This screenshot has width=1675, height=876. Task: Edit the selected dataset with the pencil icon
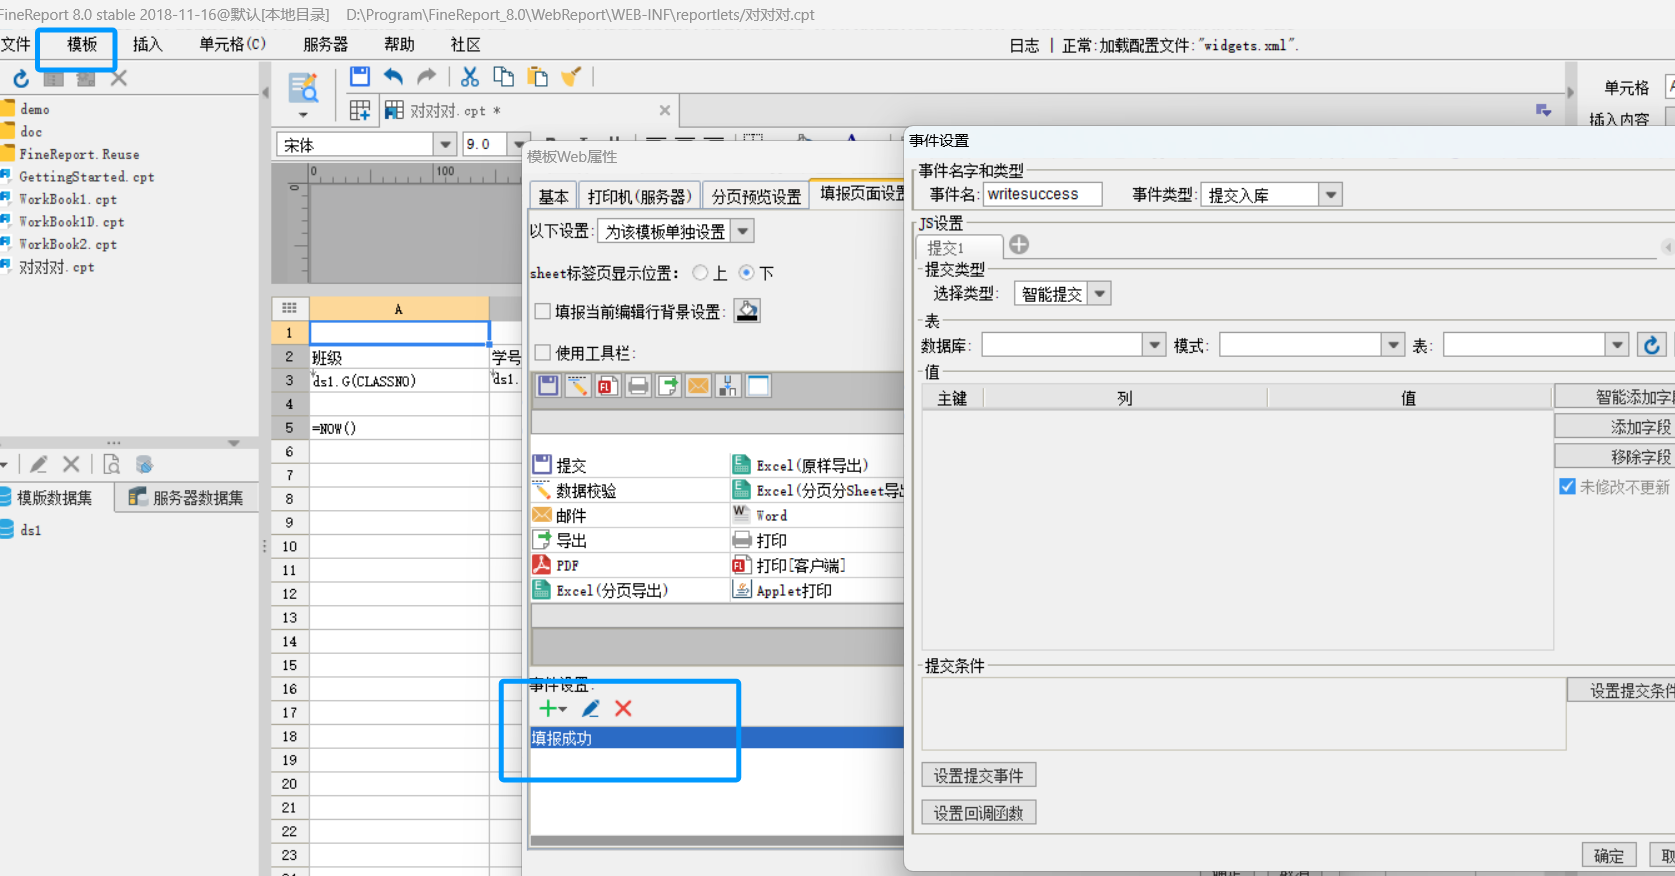click(x=39, y=464)
